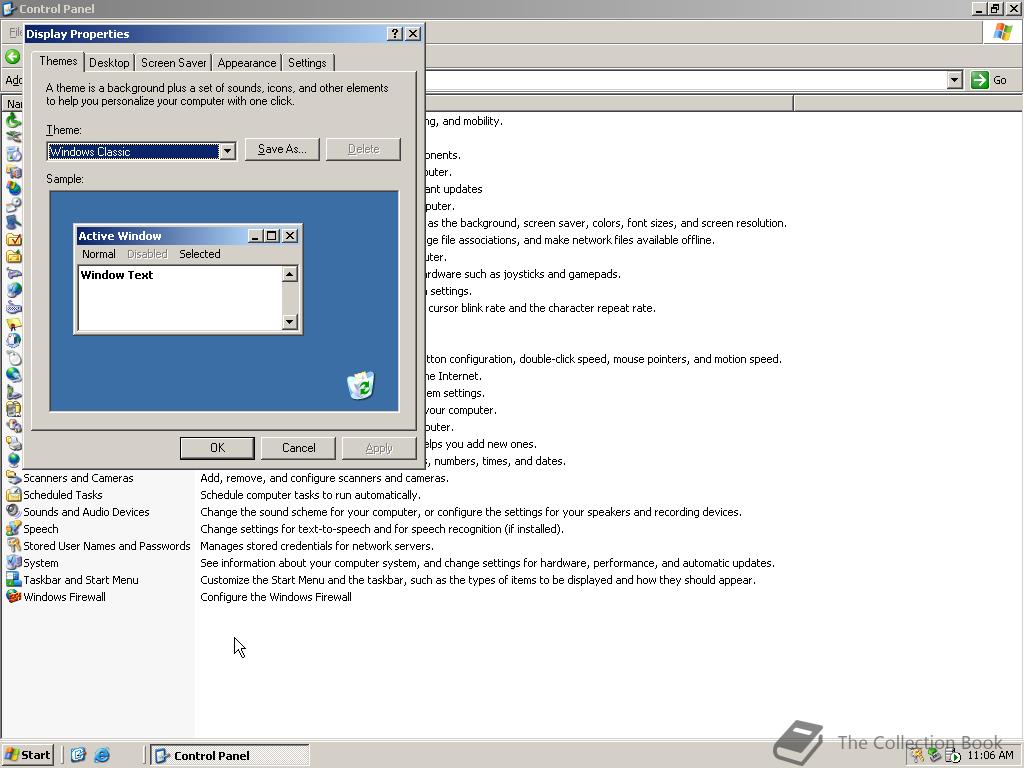Viewport: 1024px width, 768px height.
Task: Open the System icon
Action: click(13, 562)
